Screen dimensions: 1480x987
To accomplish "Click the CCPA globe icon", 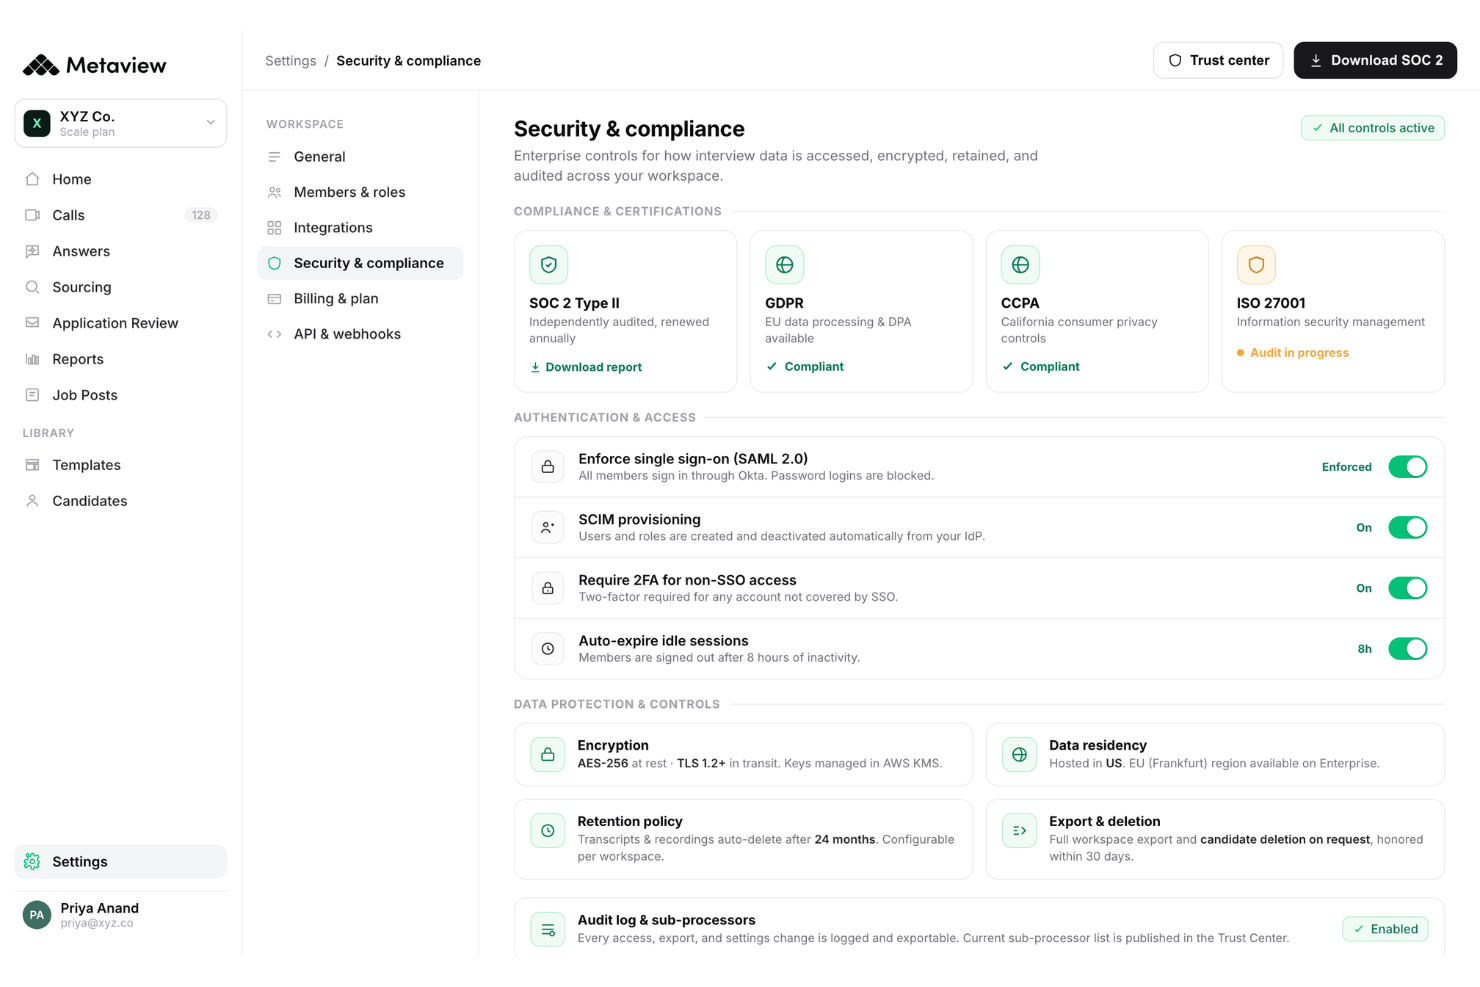I will (1020, 265).
